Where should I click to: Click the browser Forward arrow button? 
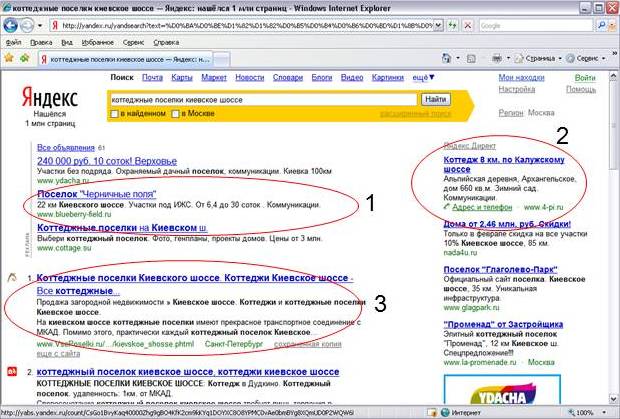tap(27, 26)
